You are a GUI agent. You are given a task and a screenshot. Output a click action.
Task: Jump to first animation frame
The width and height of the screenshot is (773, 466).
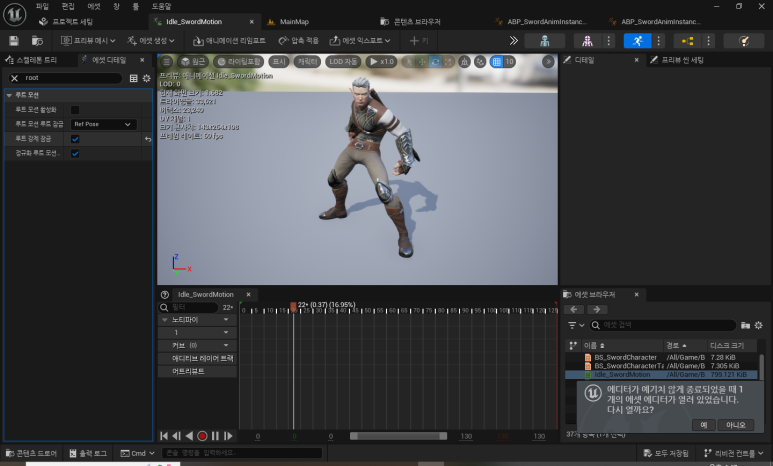coord(164,436)
